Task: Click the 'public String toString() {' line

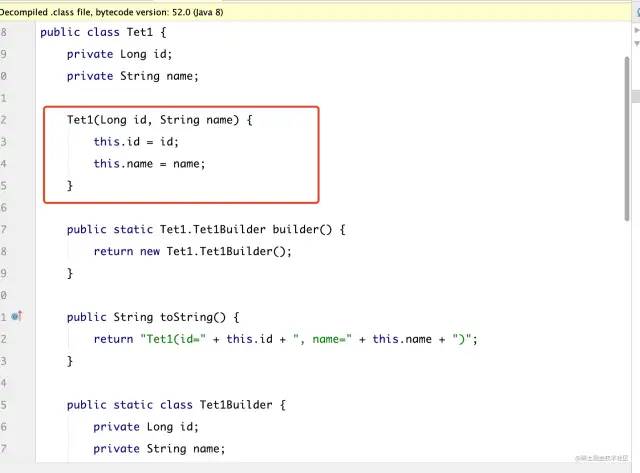Action: pos(153,317)
